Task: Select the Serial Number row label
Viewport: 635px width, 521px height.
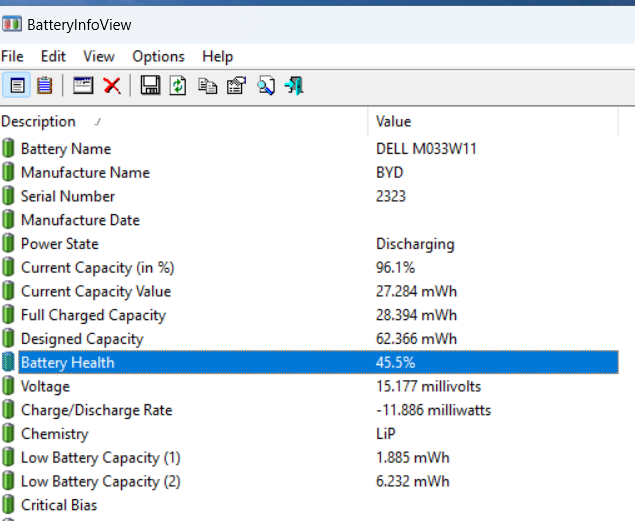Action: tap(68, 196)
